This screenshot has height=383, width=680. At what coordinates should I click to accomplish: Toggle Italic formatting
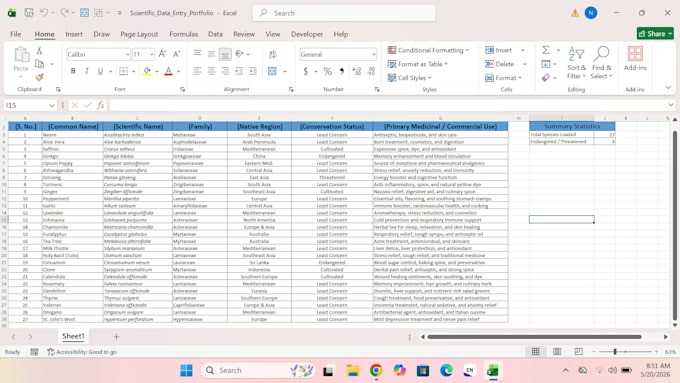pos(87,71)
